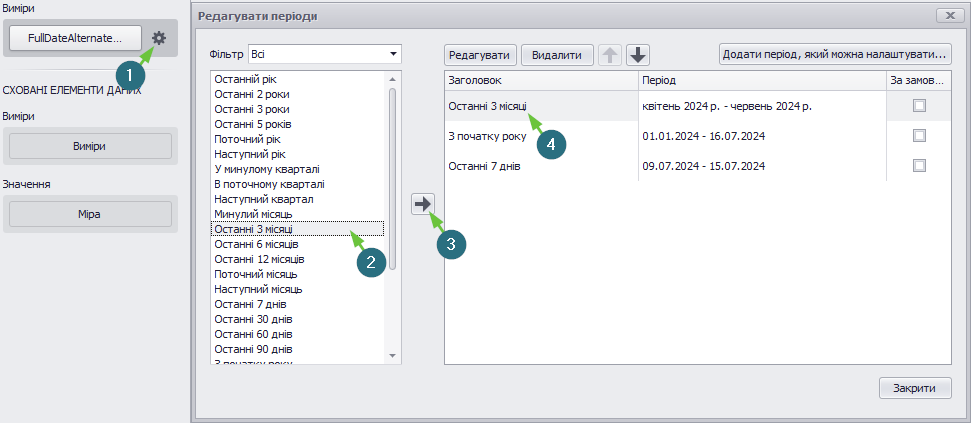Click list scrollbar up arrow
This screenshot has height=423, width=971.
392,79
